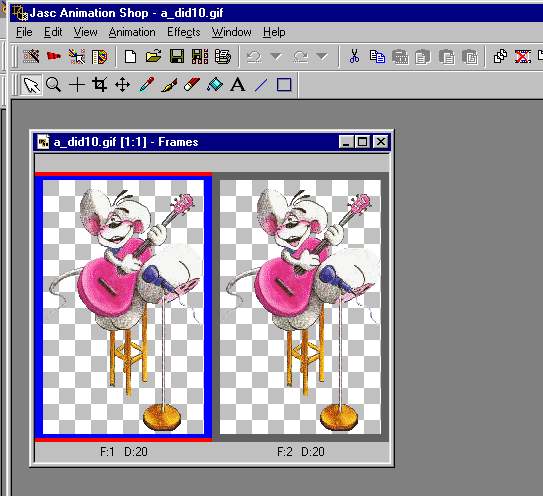This screenshot has width=543, height=496.
Task: Open a file with folder icon
Action: tap(153, 56)
